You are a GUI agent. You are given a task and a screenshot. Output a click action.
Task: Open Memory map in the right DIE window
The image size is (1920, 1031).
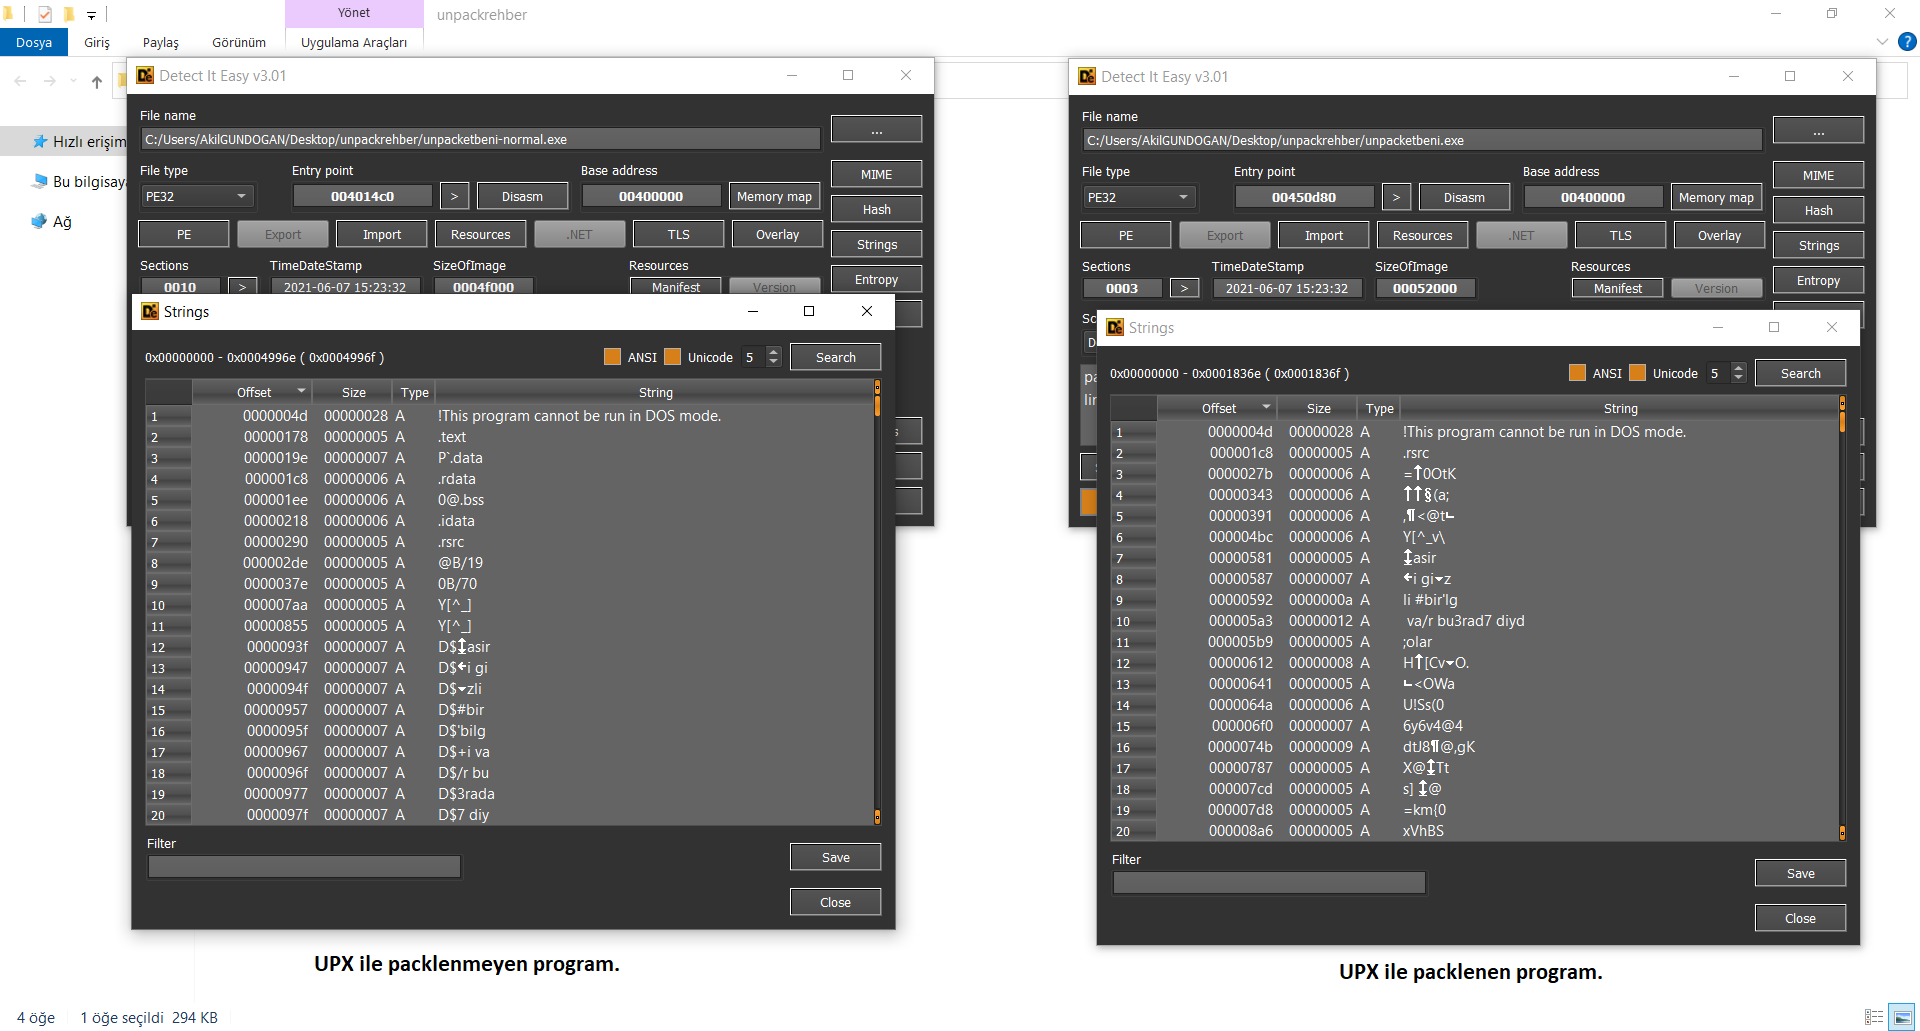(x=1716, y=197)
